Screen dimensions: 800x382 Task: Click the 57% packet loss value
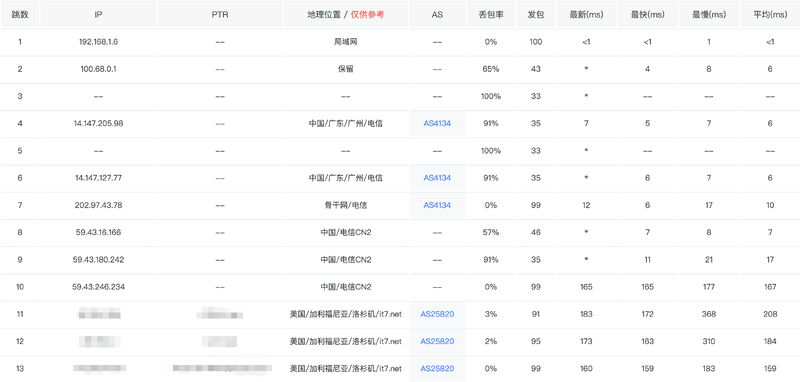(491, 232)
